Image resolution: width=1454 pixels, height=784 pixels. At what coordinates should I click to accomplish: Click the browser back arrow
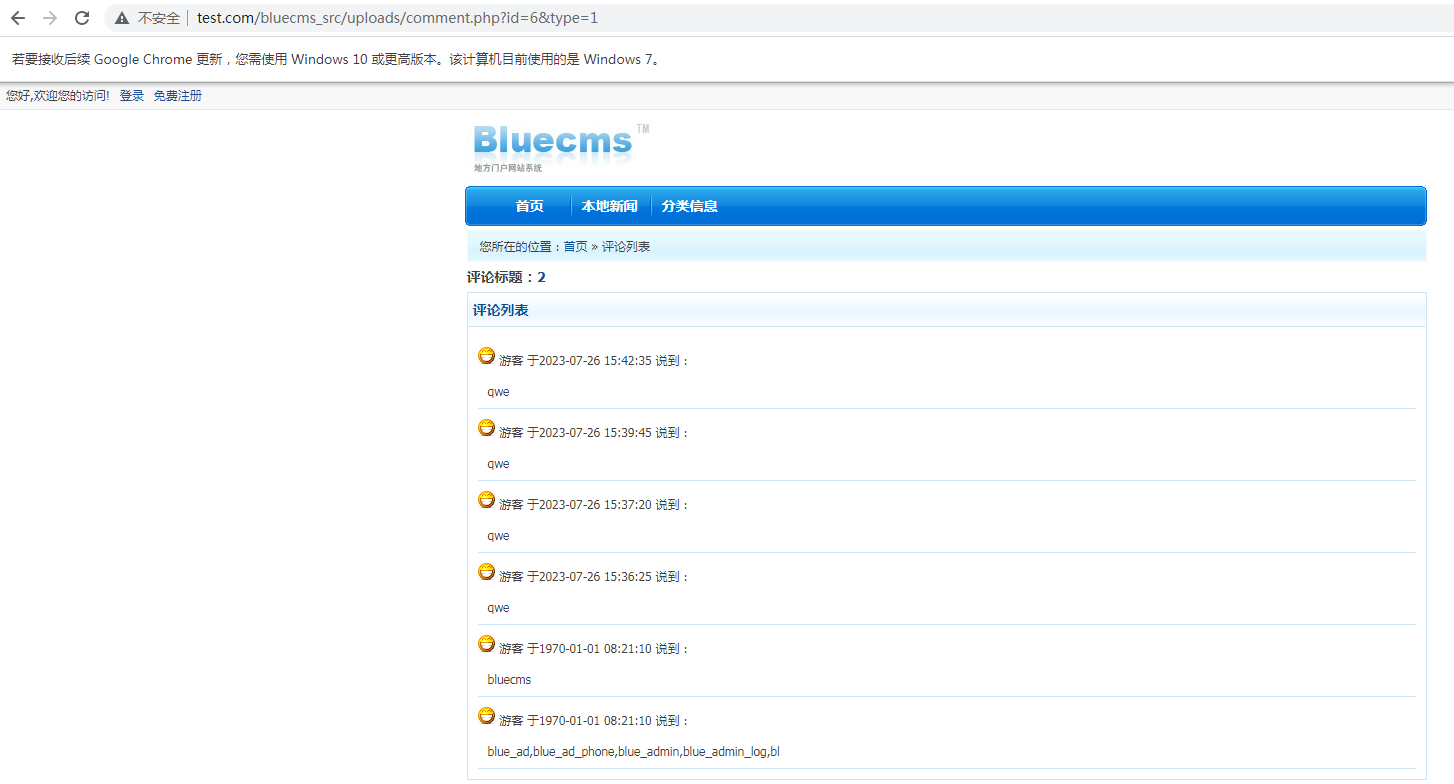tap(18, 18)
